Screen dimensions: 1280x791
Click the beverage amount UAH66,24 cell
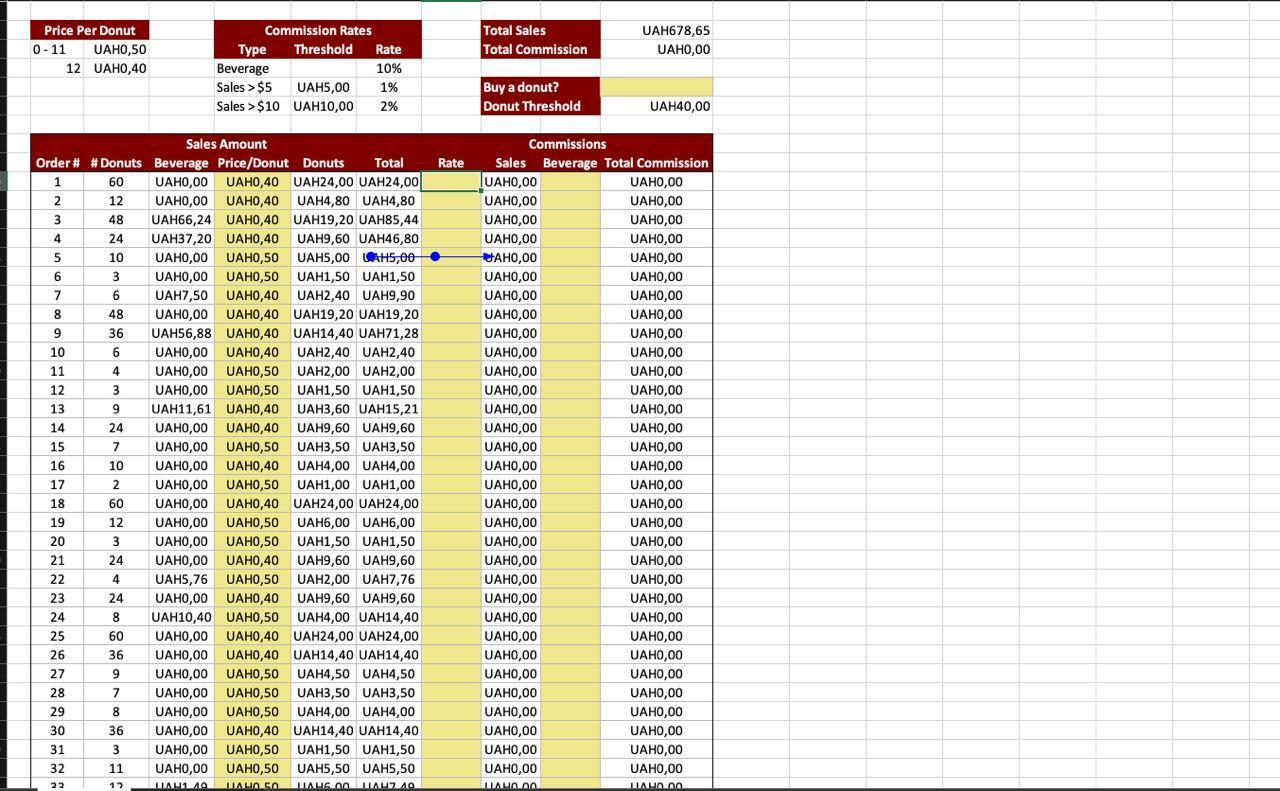coord(181,220)
